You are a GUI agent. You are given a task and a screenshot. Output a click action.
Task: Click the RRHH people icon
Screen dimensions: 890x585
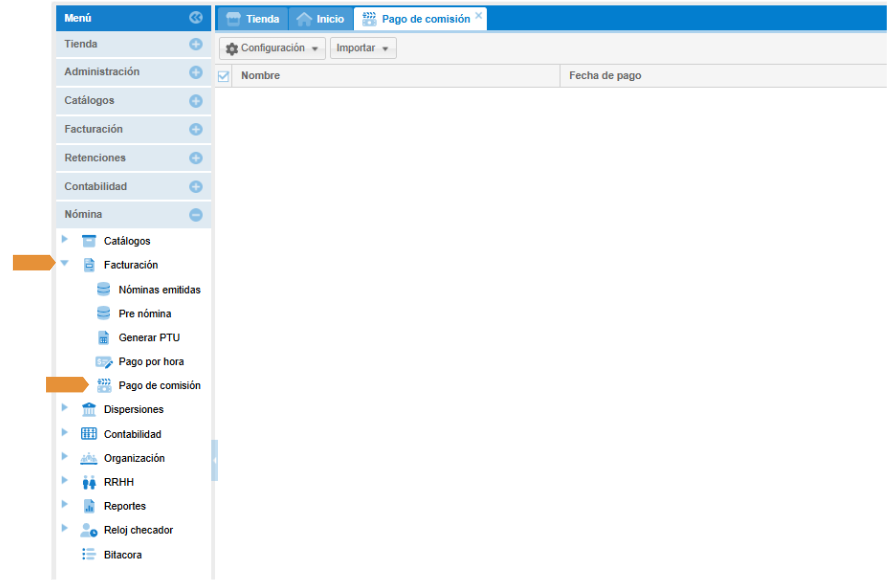pyautogui.click(x=89, y=482)
